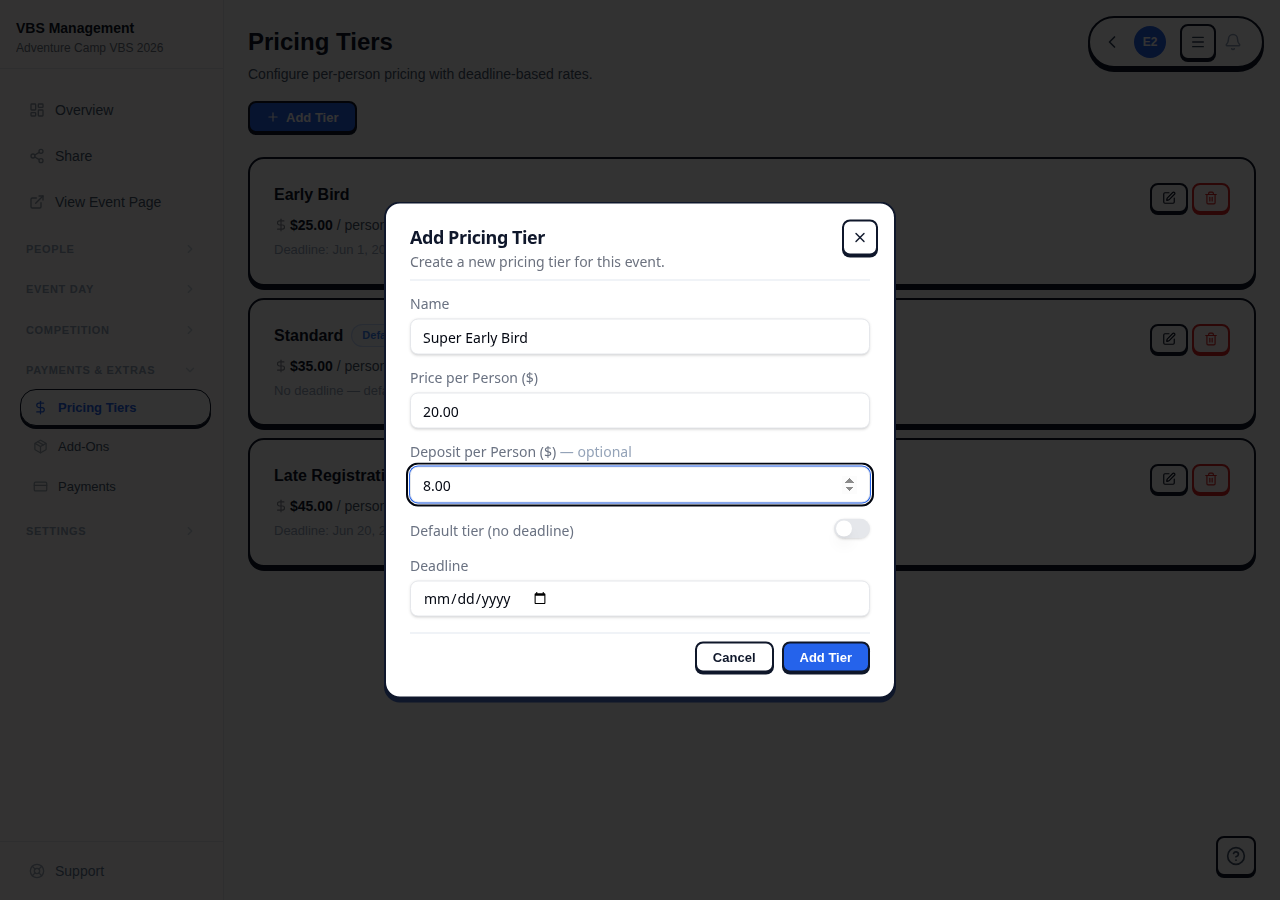The width and height of the screenshot is (1280, 900).
Task: Enable the Default tier no deadline toggle
Action: 852,529
